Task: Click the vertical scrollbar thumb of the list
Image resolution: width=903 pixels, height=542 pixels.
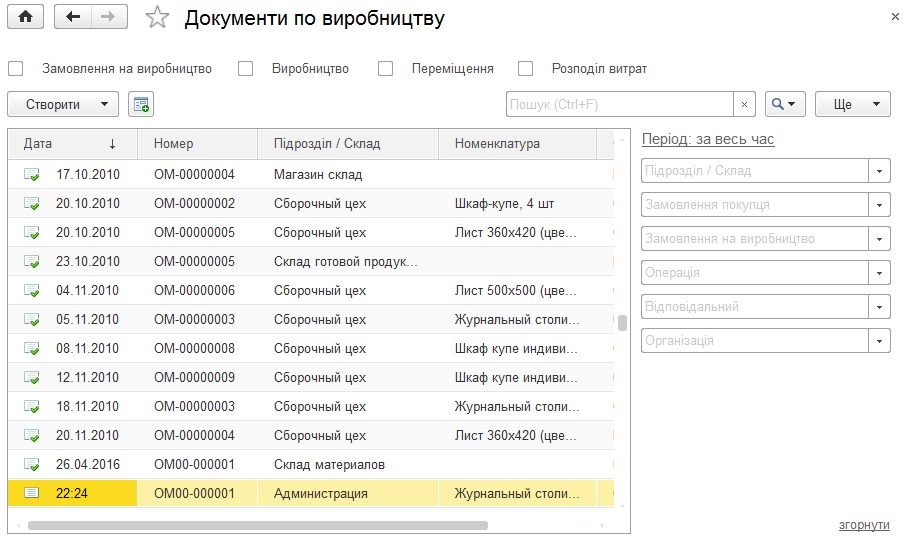Action: 622,323
